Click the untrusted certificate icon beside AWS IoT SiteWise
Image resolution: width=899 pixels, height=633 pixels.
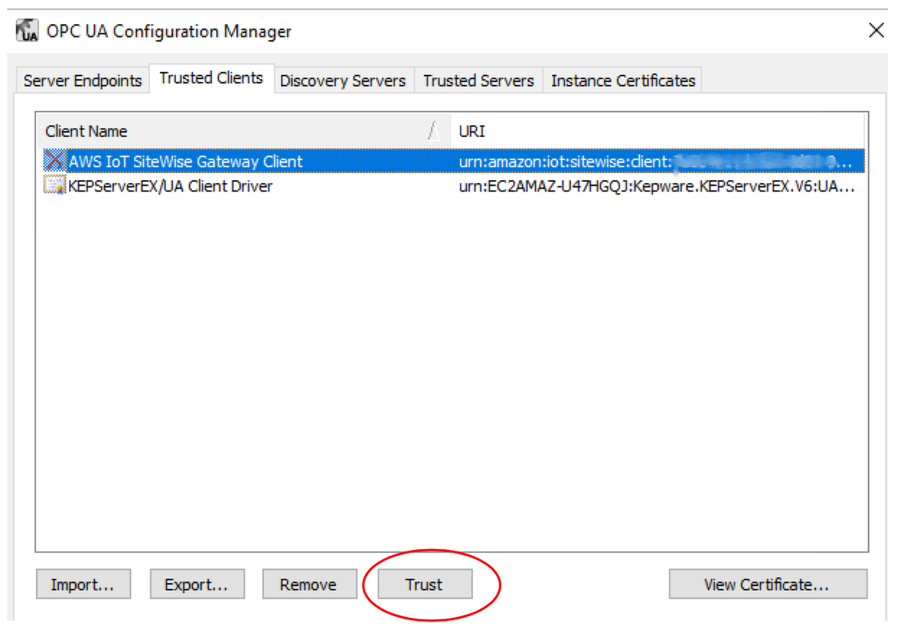55,161
